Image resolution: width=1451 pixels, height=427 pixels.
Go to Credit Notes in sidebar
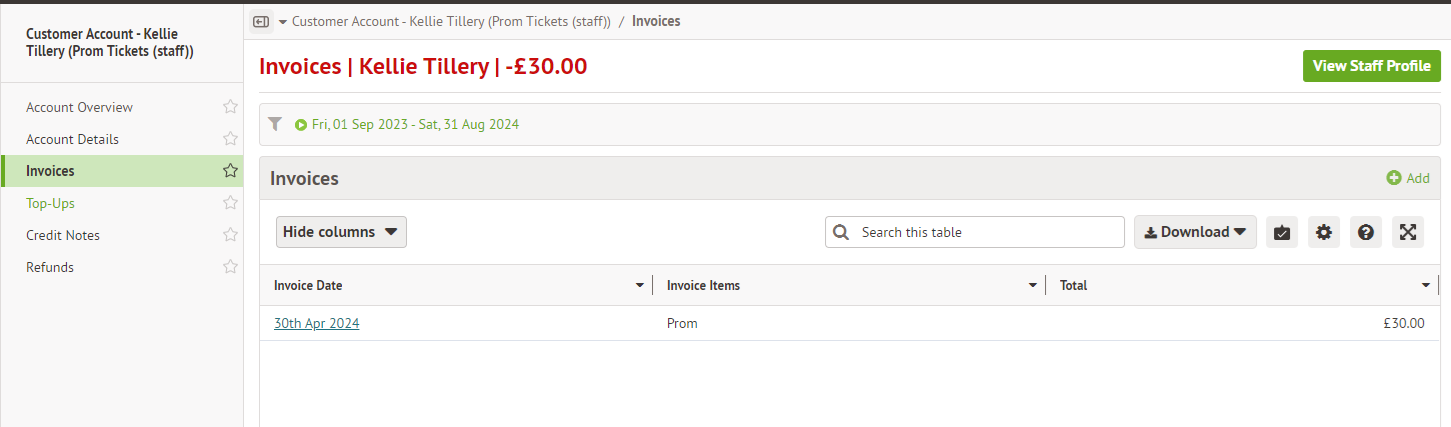point(63,235)
